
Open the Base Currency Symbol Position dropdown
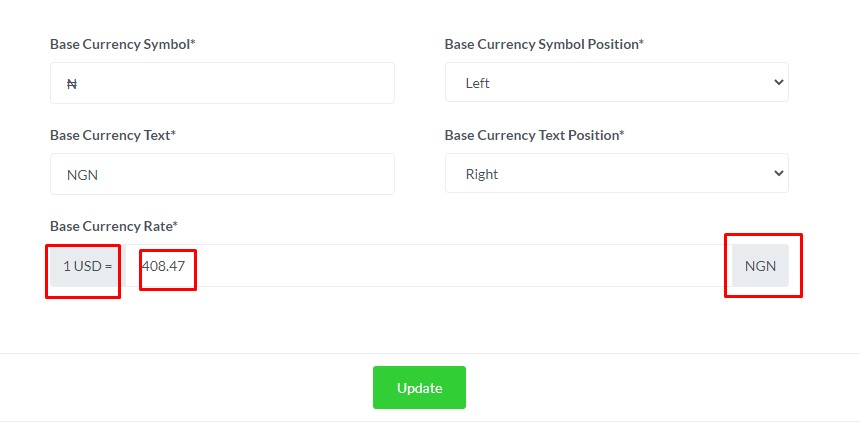click(x=616, y=83)
